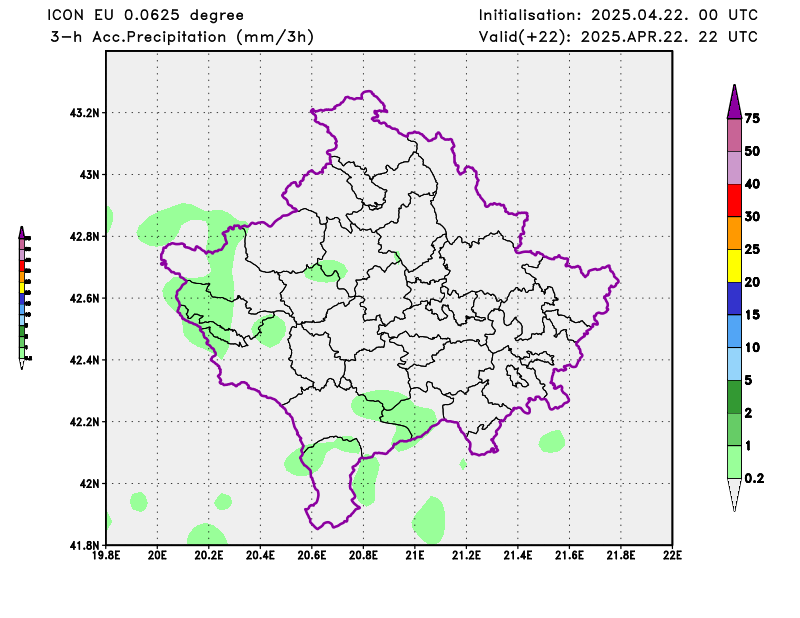Click the blue 10–15 mm legend swatch
Image resolution: width=800 pixels, height=618 pixels.
coord(734,332)
